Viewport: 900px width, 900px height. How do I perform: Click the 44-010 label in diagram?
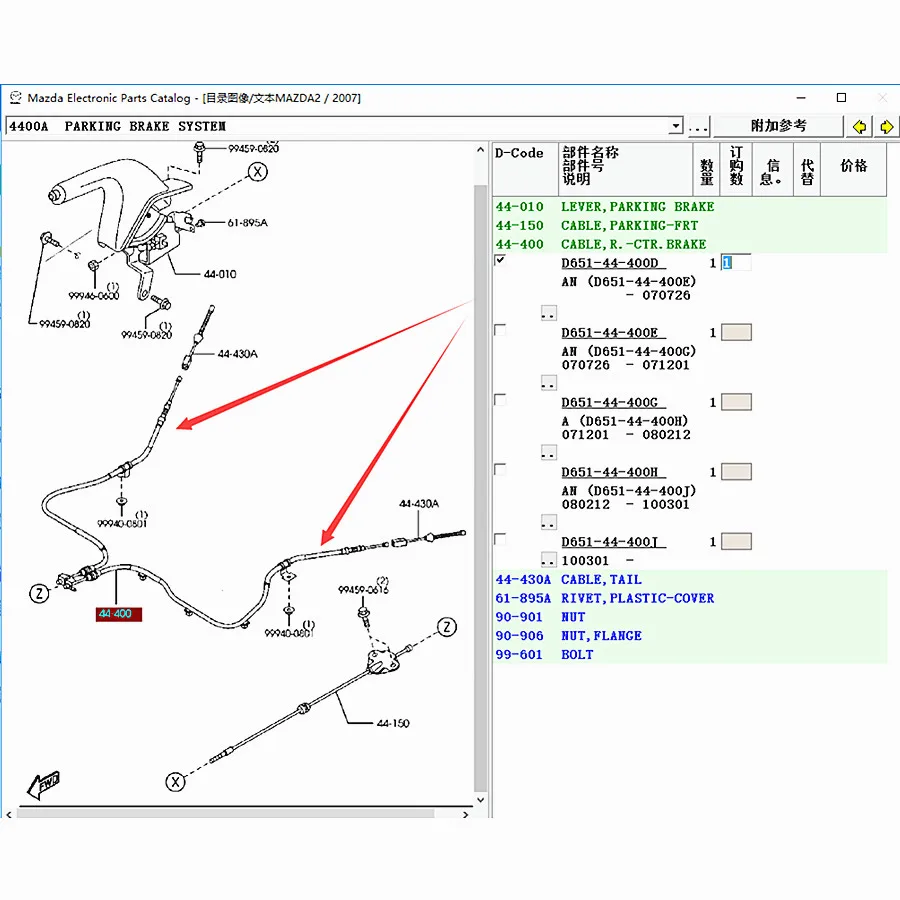click(x=220, y=274)
